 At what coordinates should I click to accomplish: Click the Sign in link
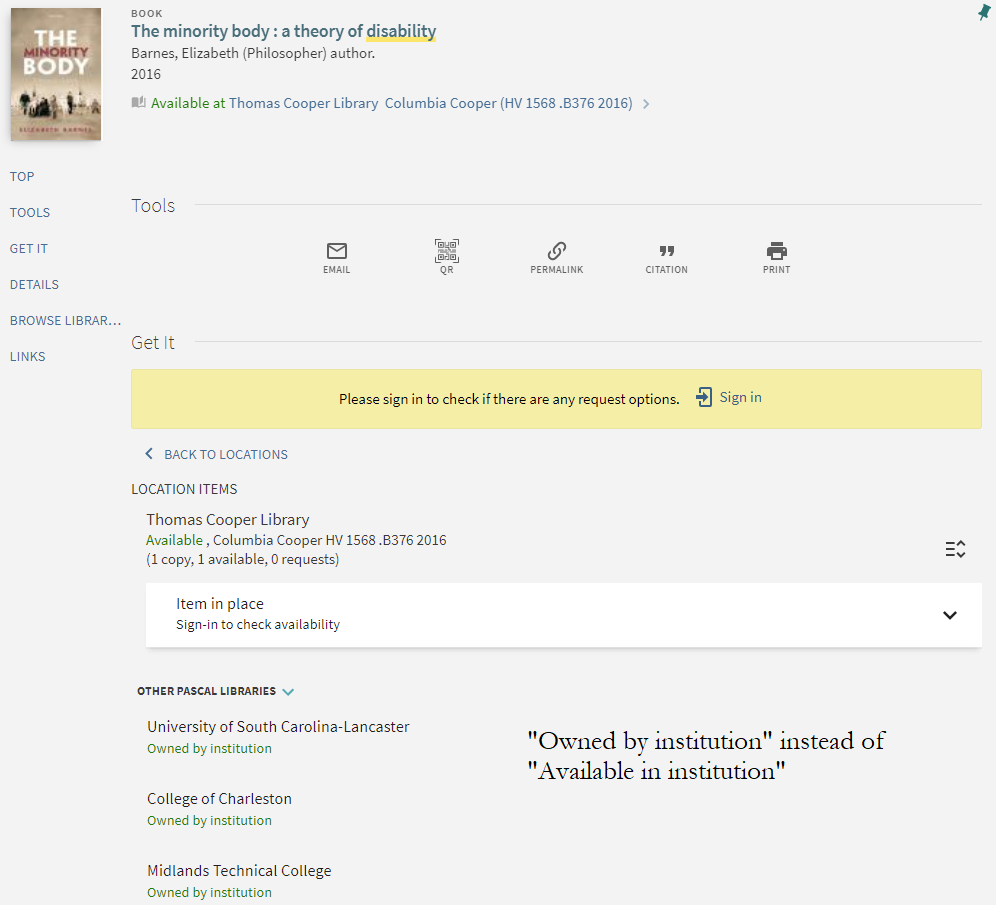(740, 398)
